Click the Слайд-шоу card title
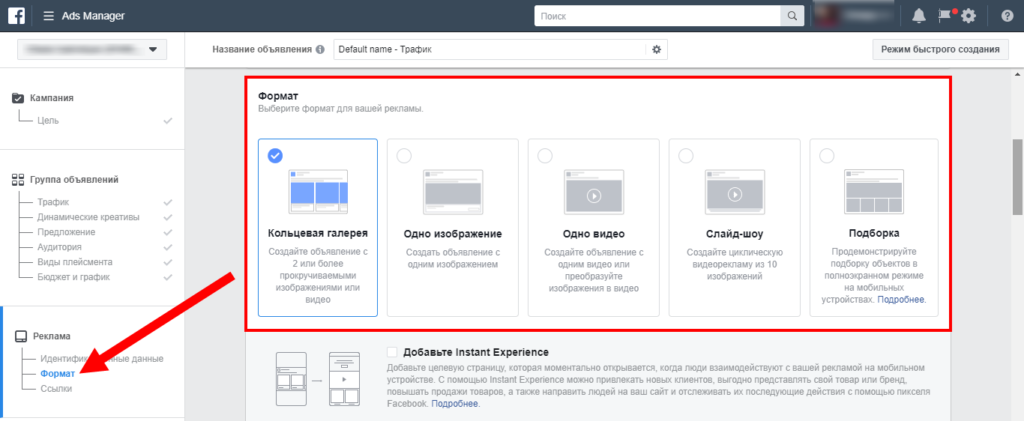The height and width of the screenshot is (421, 1024). pos(735,234)
